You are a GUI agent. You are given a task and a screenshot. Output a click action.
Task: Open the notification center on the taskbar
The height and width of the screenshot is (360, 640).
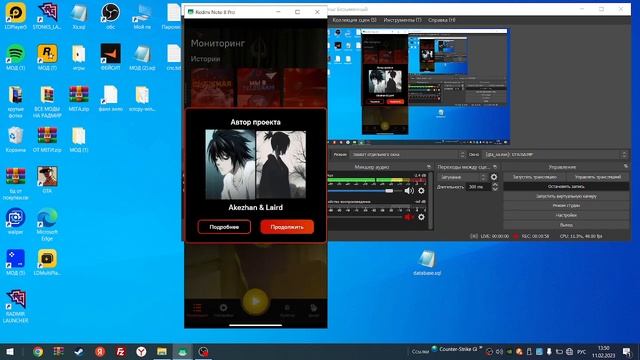coord(627,351)
